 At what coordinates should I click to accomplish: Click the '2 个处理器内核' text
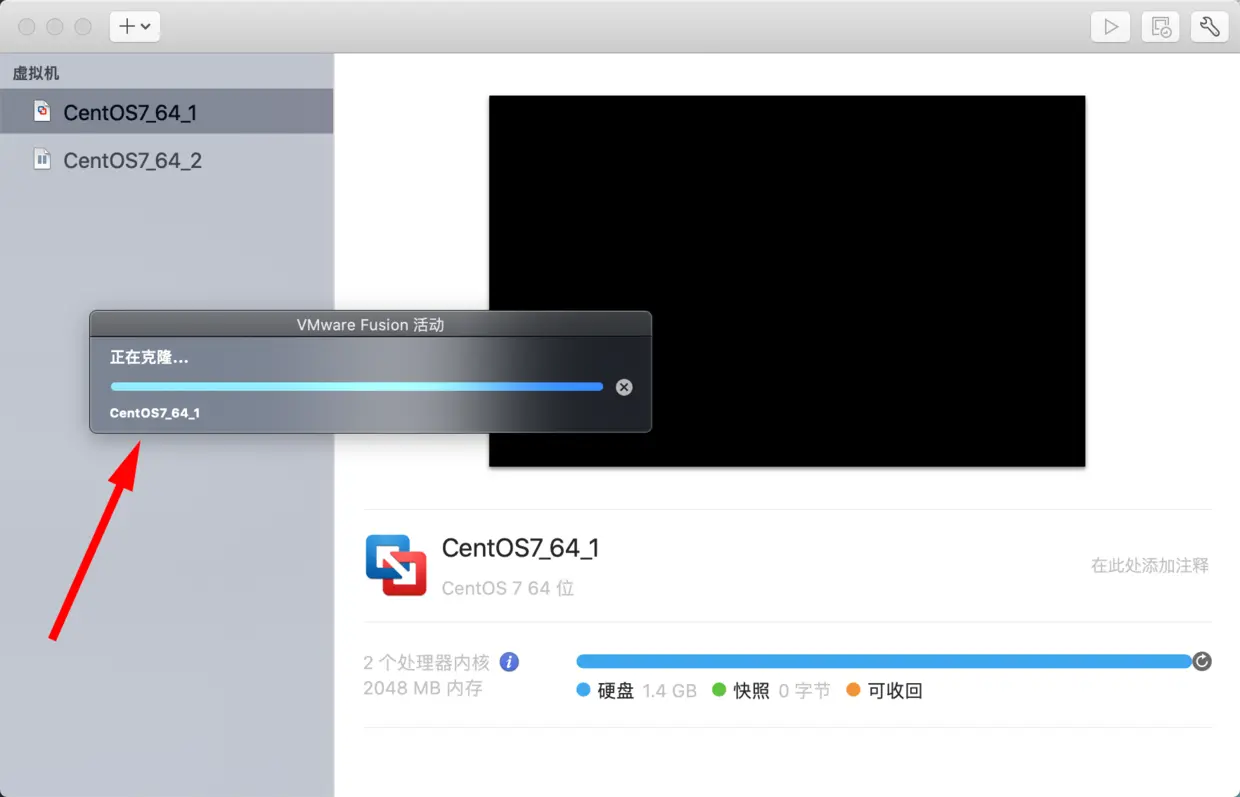[427, 662]
